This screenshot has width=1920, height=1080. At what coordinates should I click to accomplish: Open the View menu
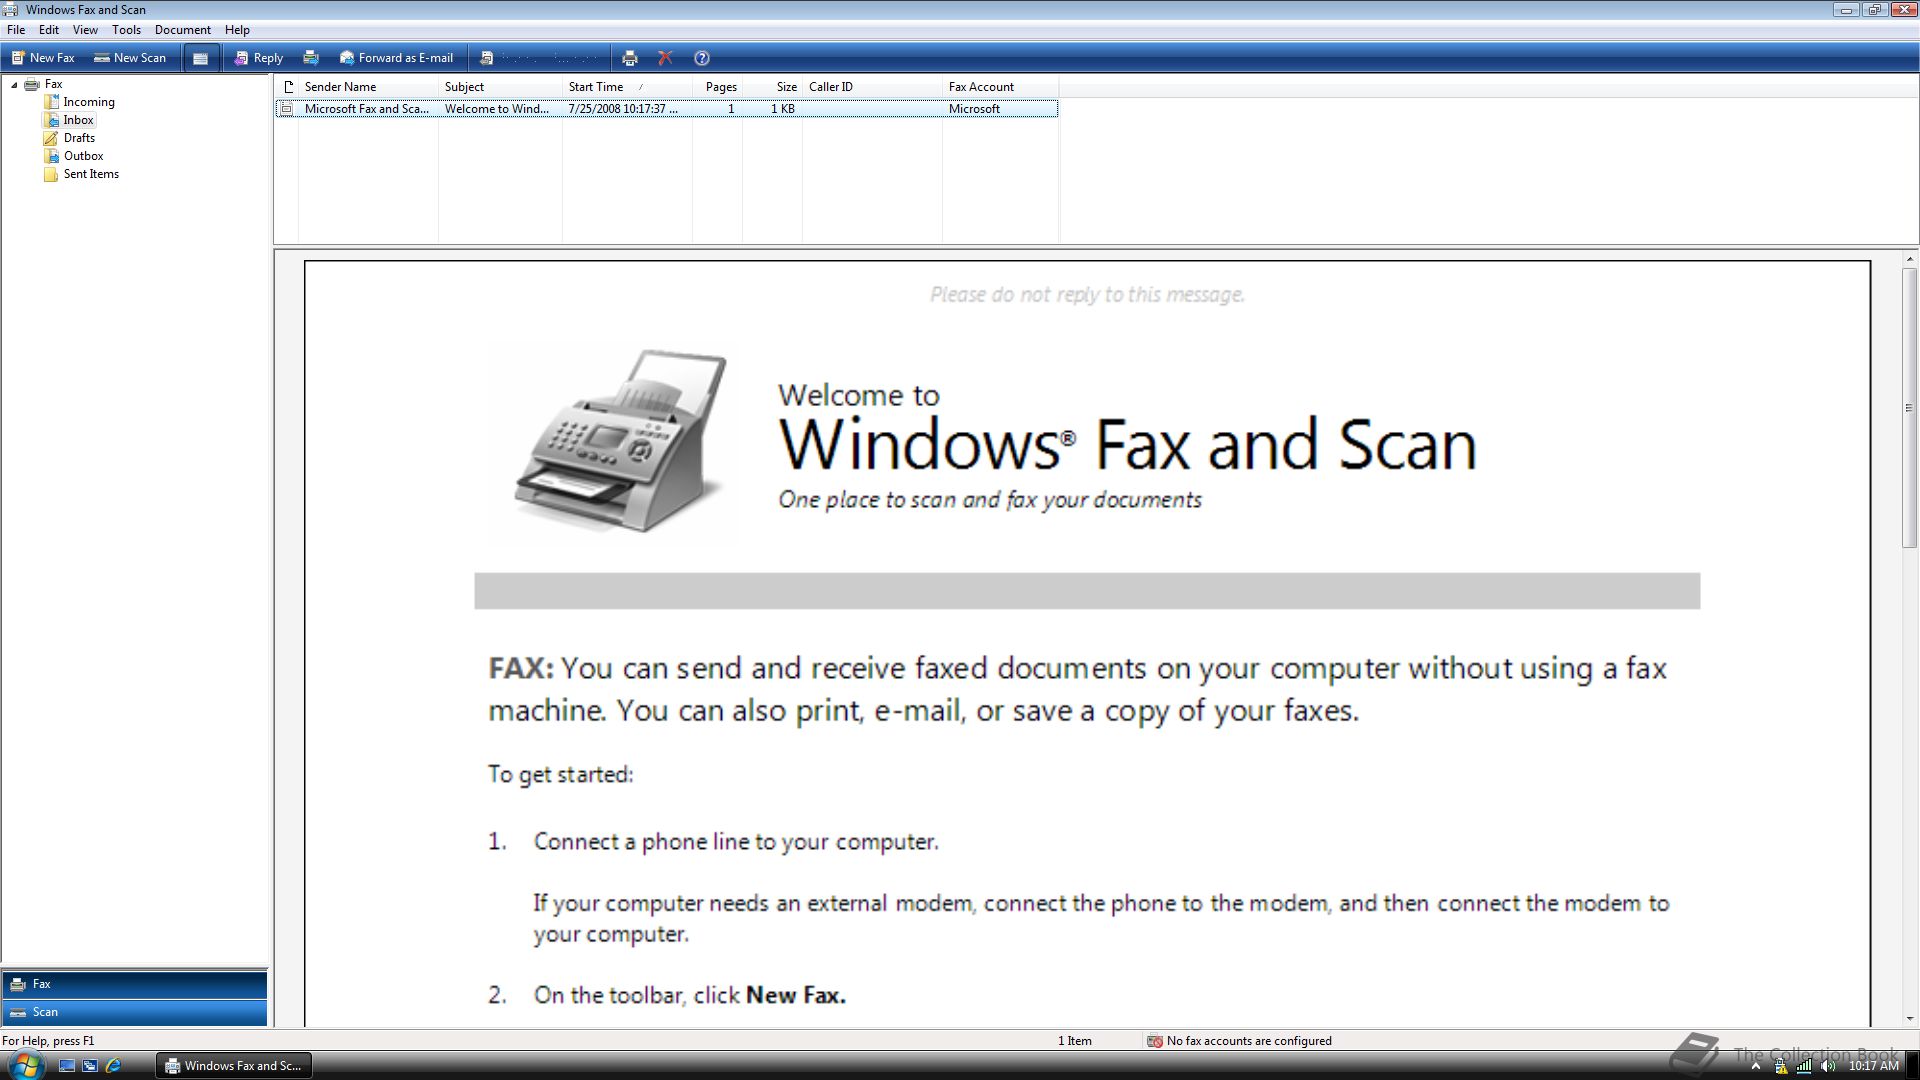[x=85, y=30]
